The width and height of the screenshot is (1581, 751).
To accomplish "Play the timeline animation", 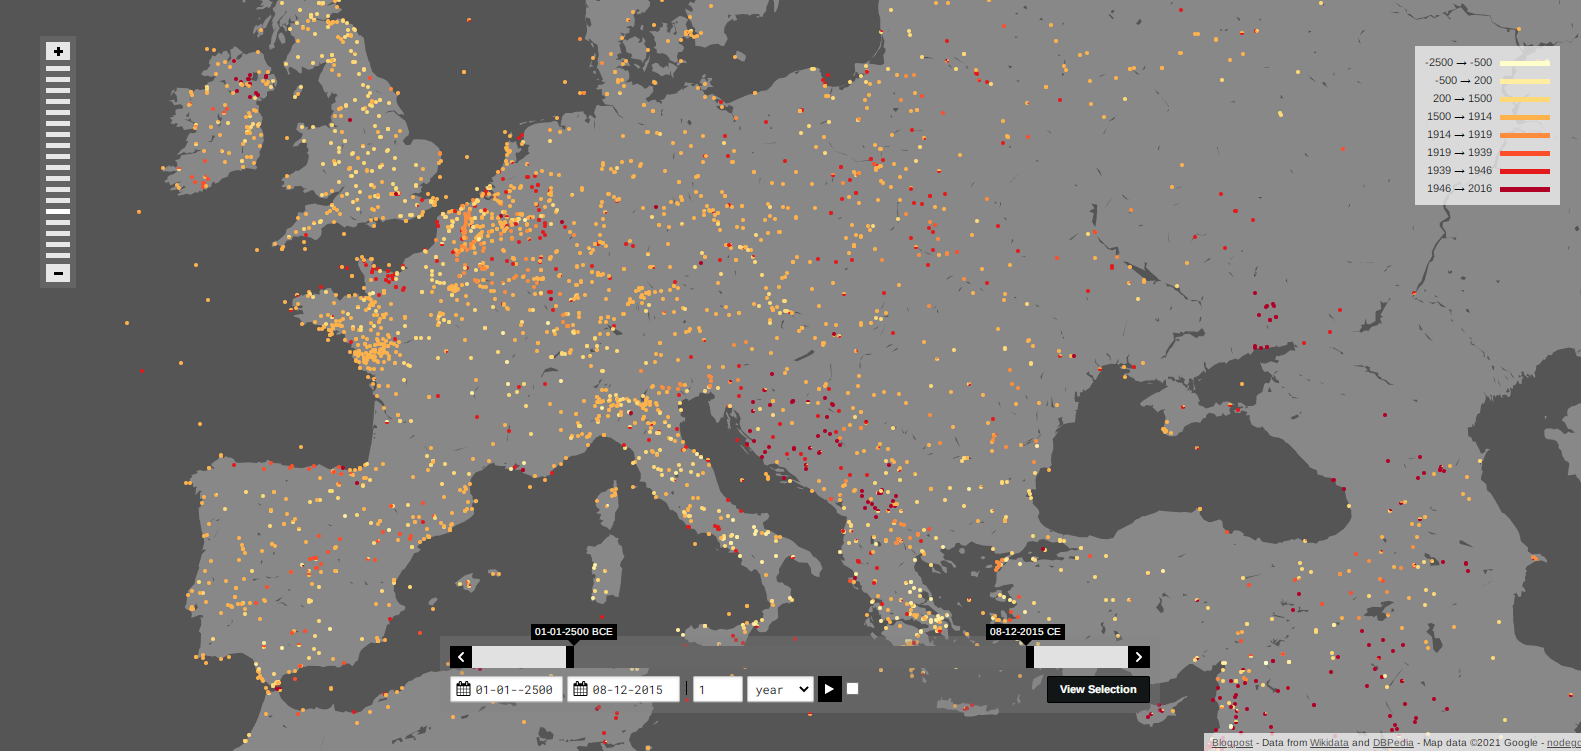I will (x=829, y=689).
